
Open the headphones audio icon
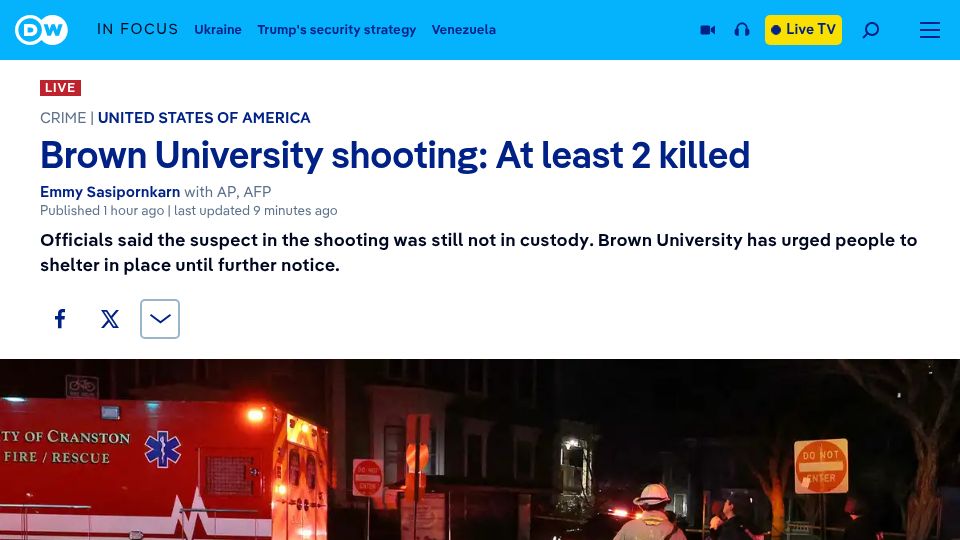tap(742, 29)
